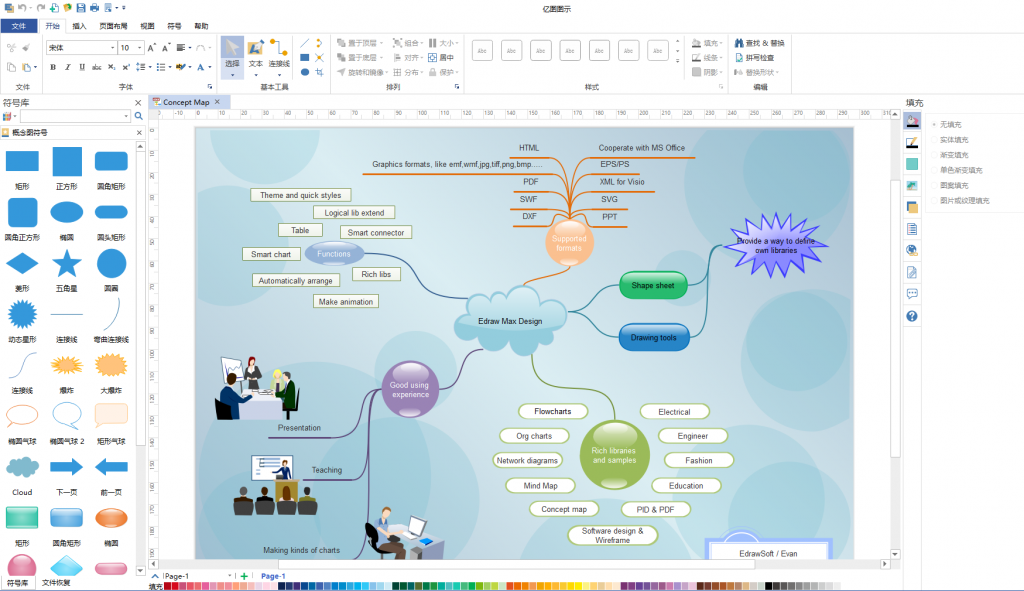Select the 菱形 diamond shape in symbol library

pos(22,264)
